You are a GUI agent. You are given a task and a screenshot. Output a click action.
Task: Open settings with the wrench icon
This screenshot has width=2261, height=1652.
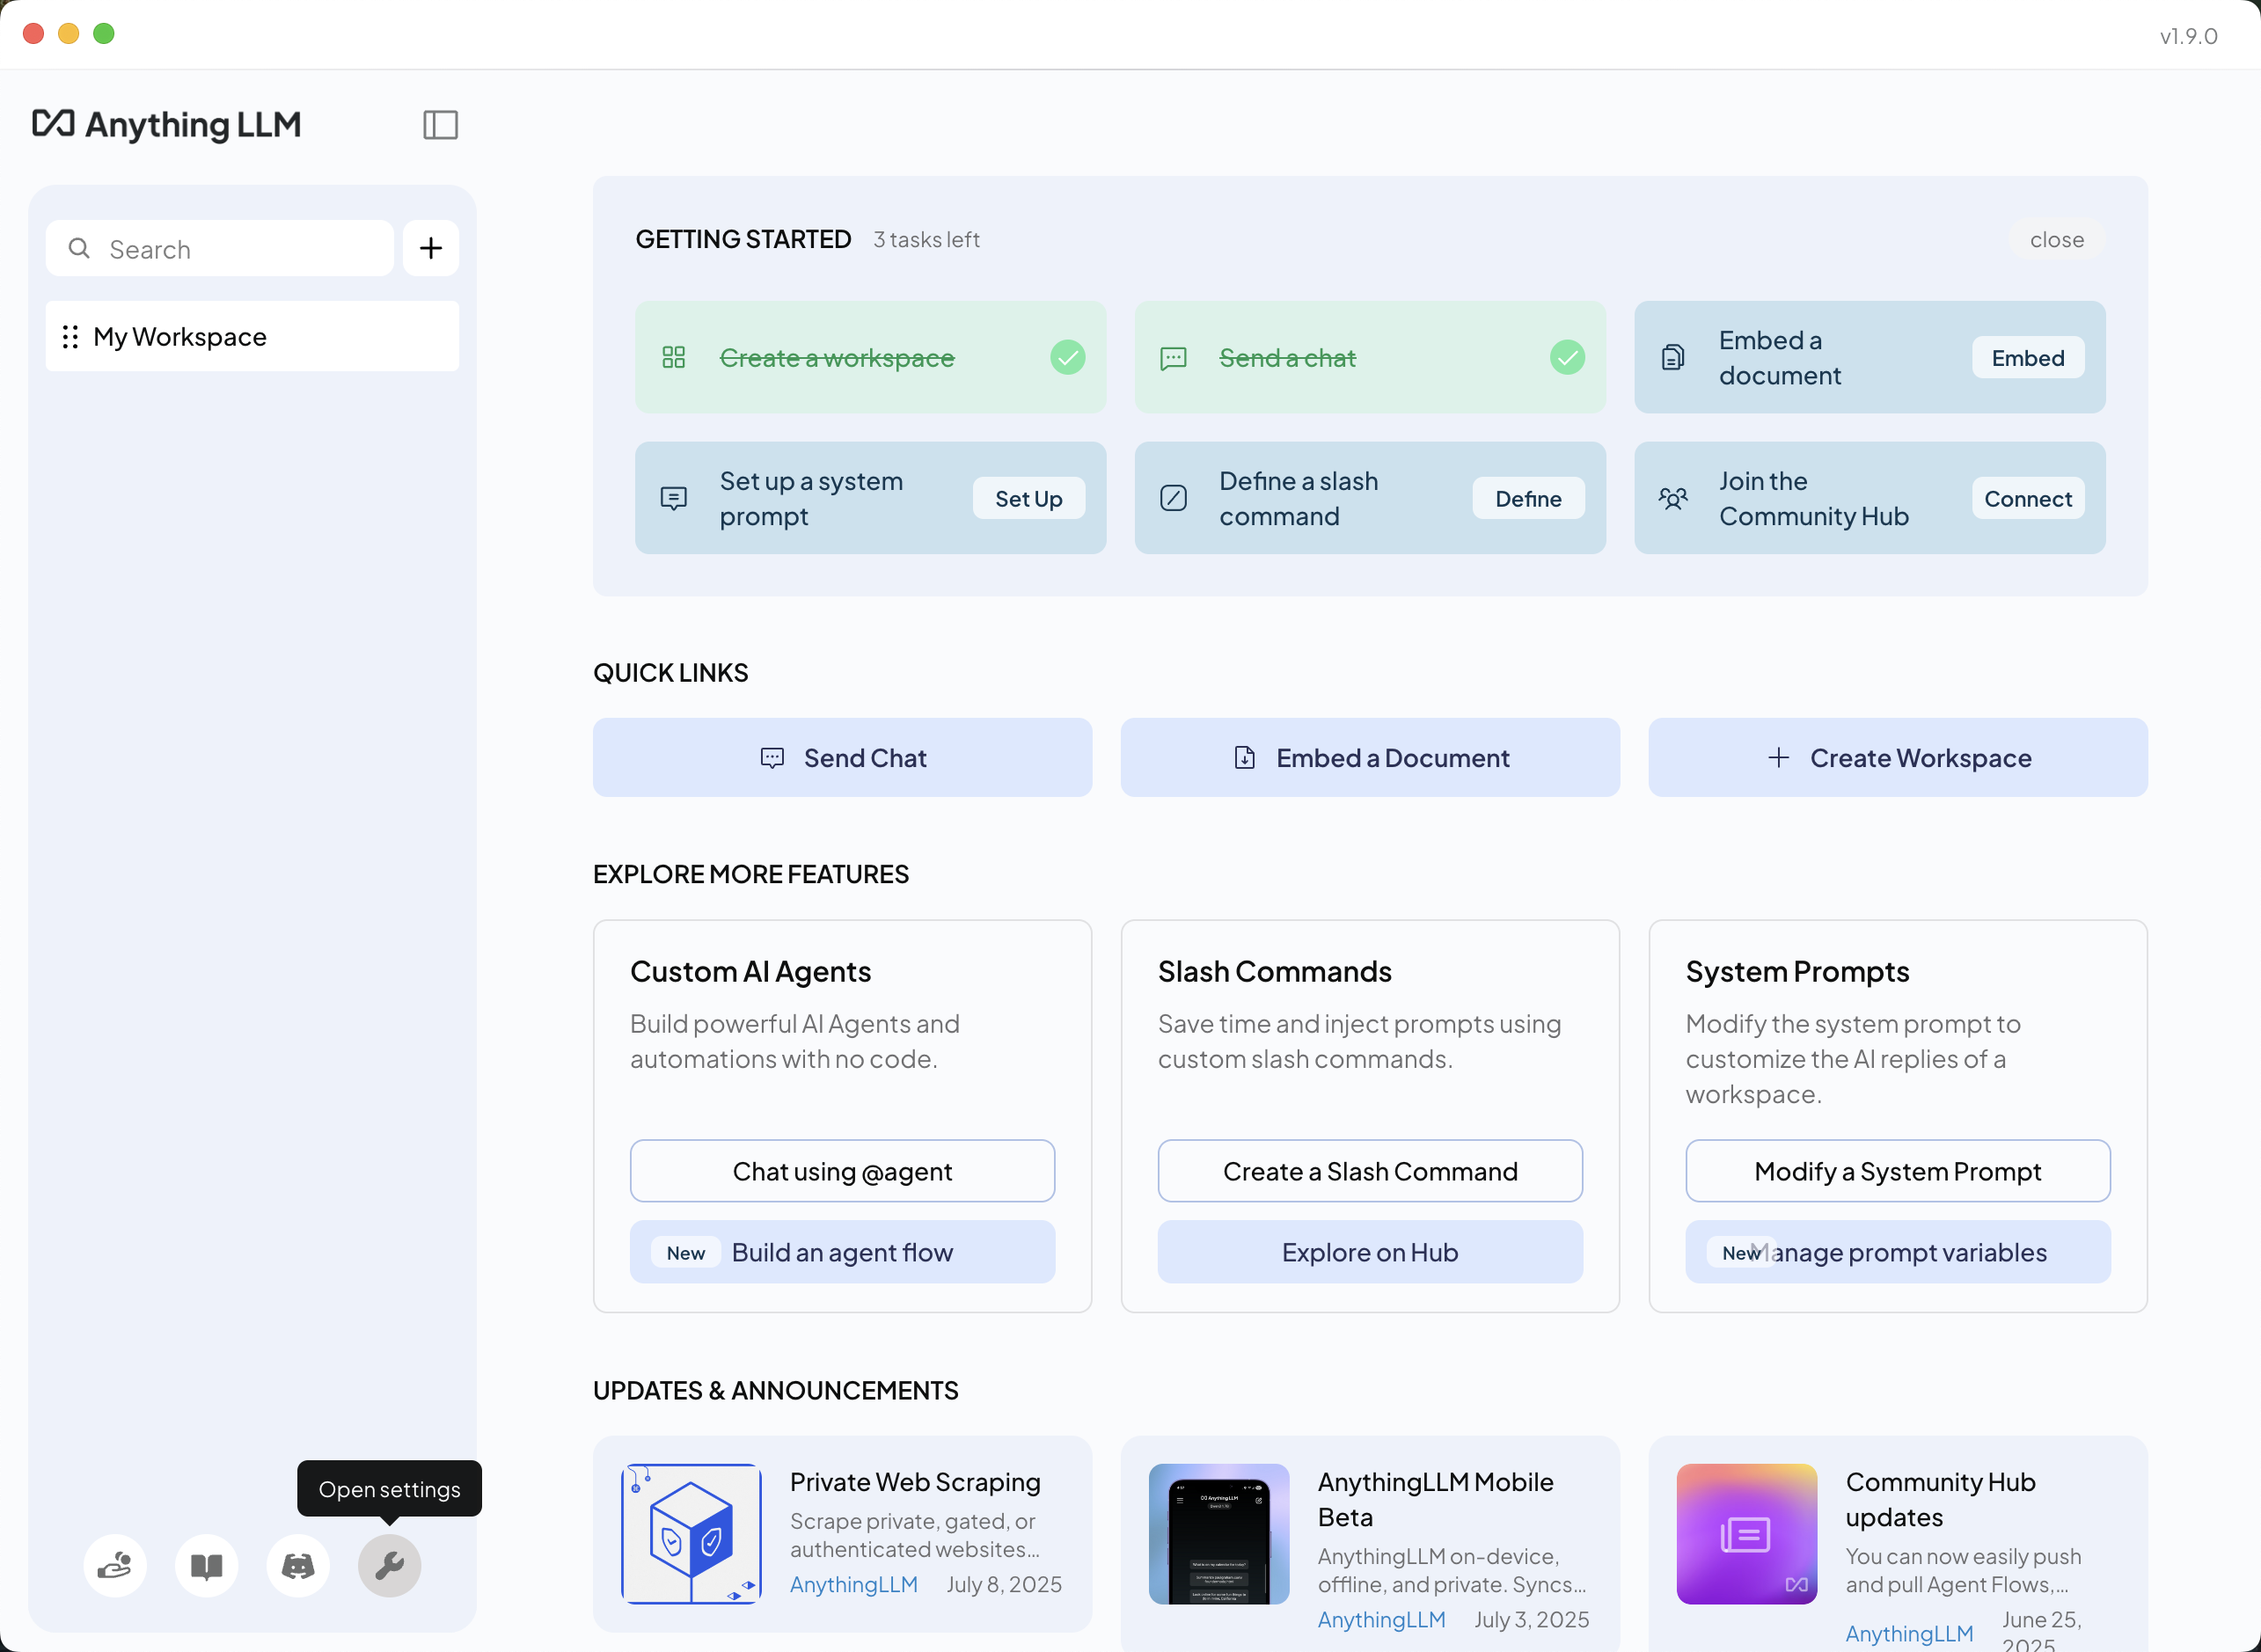(x=390, y=1566)
